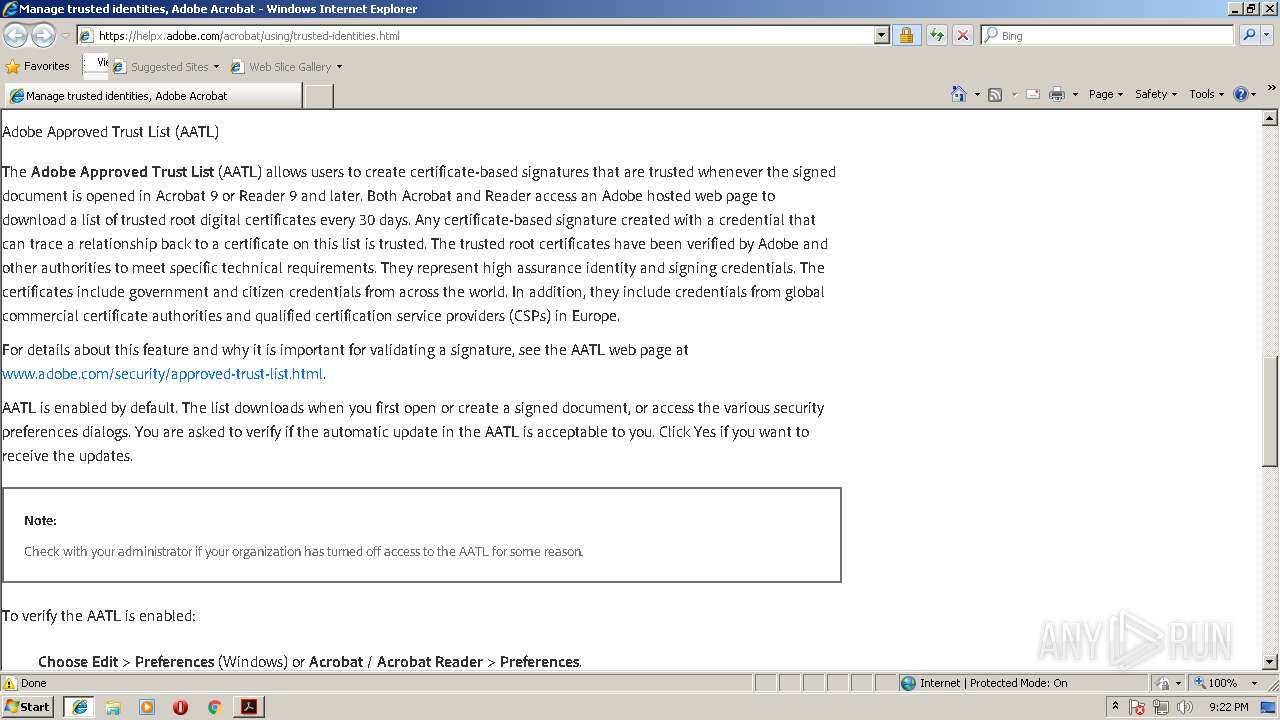
Task: Click the bold 'Choose Edit' instruction text
Action: tap(78, 662)
